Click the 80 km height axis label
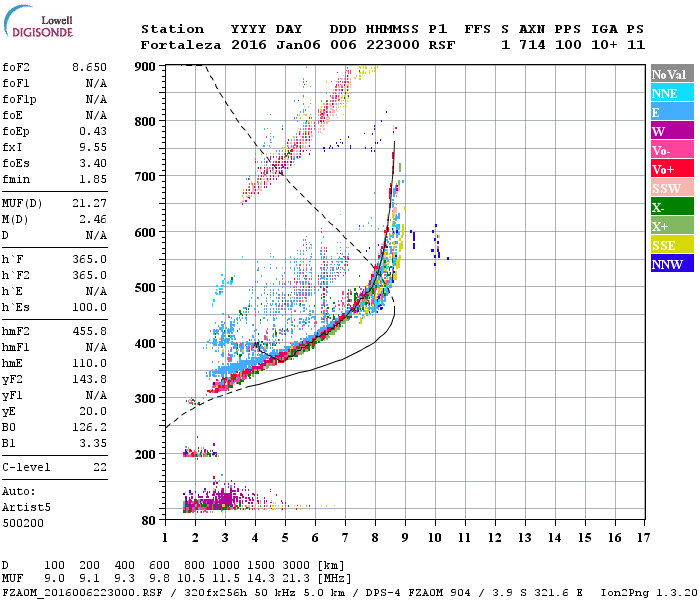 coord(148,520)
